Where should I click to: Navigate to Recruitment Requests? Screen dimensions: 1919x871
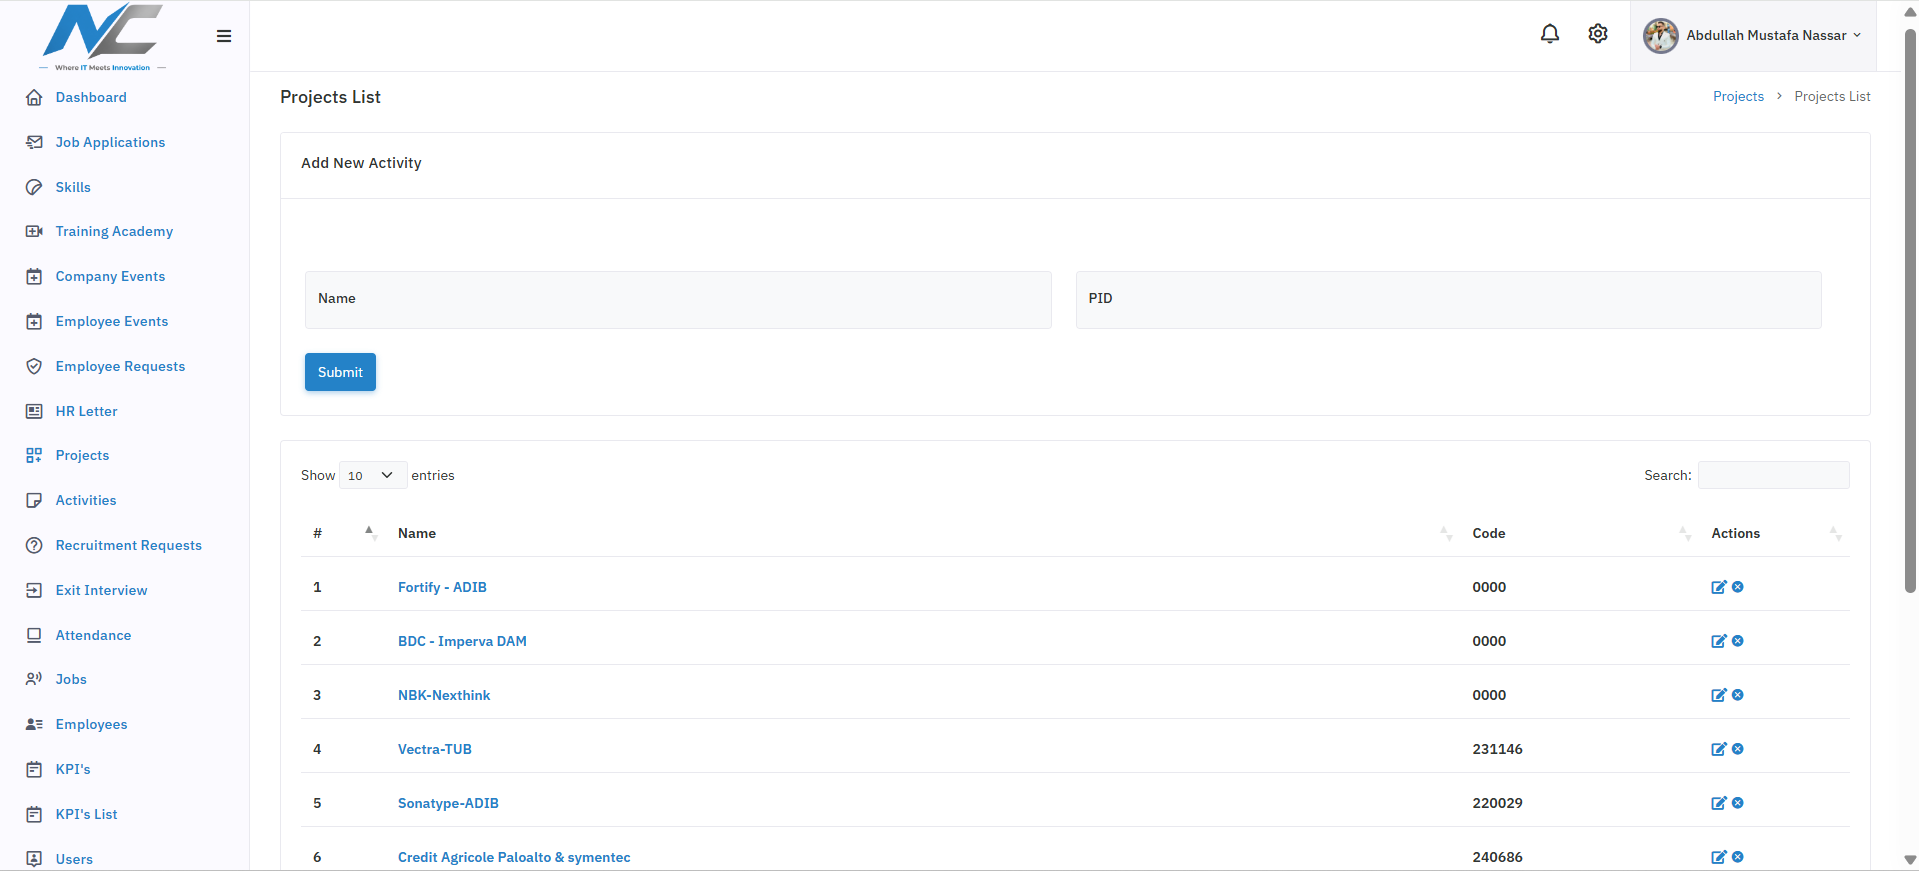coord(129,545)
